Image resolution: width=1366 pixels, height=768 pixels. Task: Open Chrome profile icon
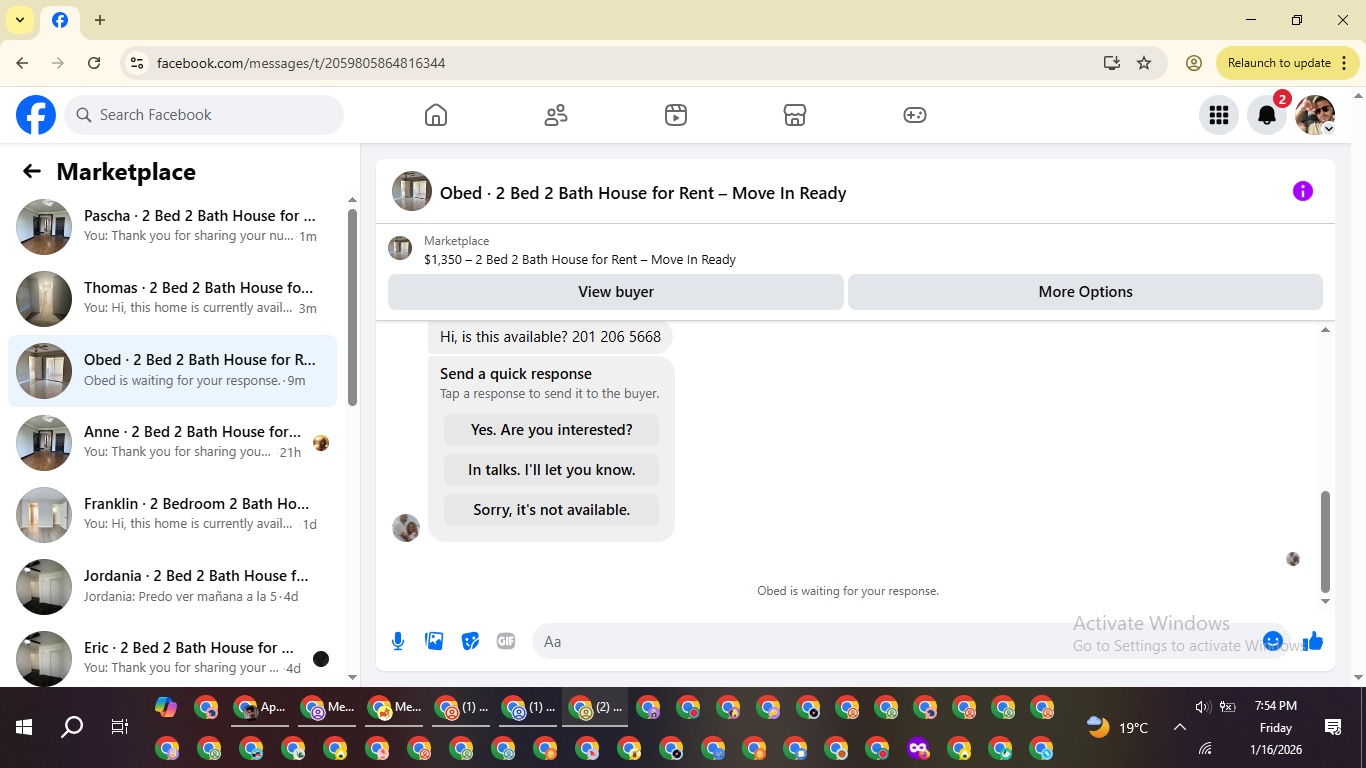(1194, 63)
